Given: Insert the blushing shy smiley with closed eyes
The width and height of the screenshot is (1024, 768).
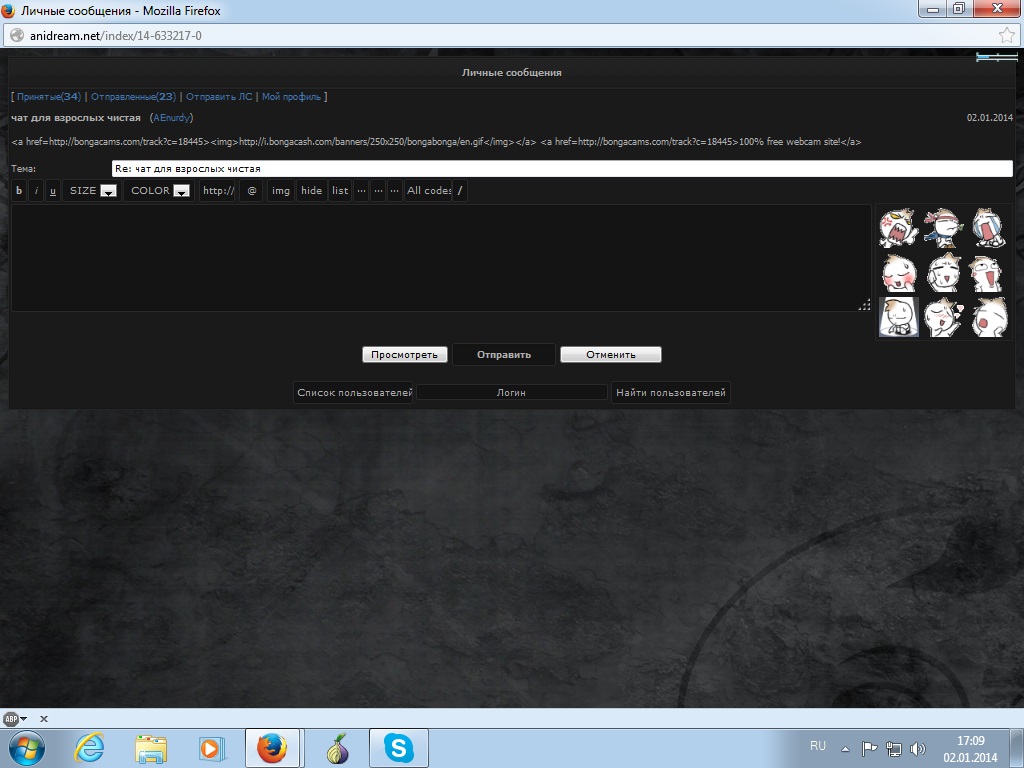Looking at the screenshot, I should pos(899,272).
